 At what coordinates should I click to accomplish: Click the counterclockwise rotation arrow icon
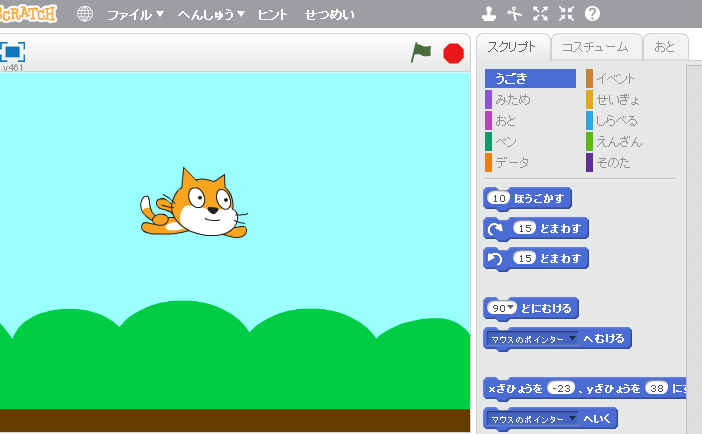coord(496,258)
